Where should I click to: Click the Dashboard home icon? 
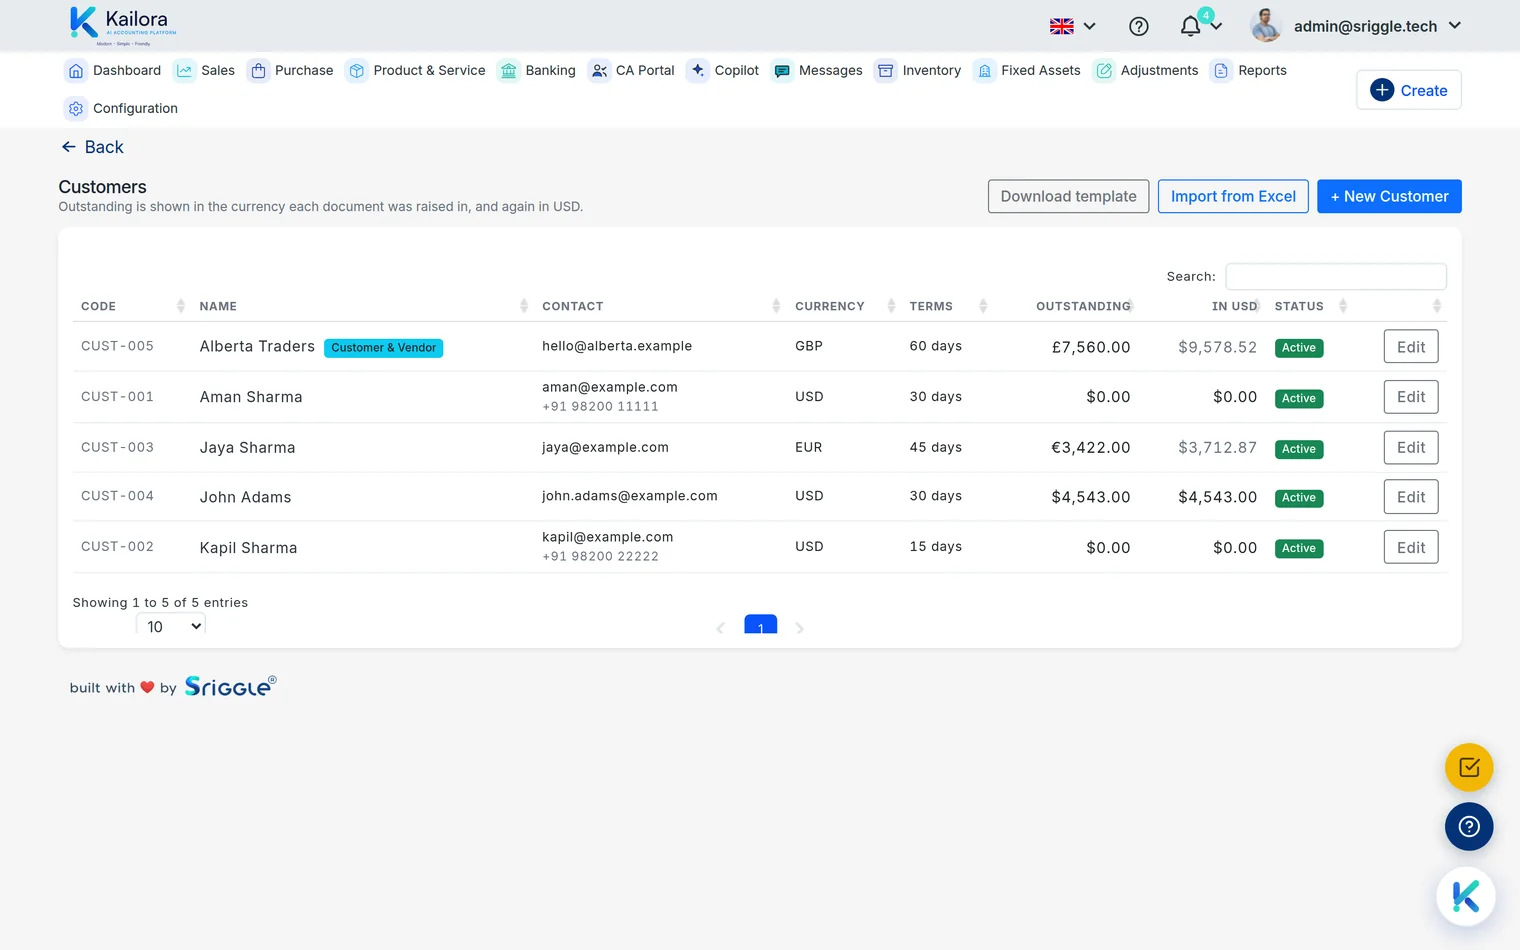[76, 71]
